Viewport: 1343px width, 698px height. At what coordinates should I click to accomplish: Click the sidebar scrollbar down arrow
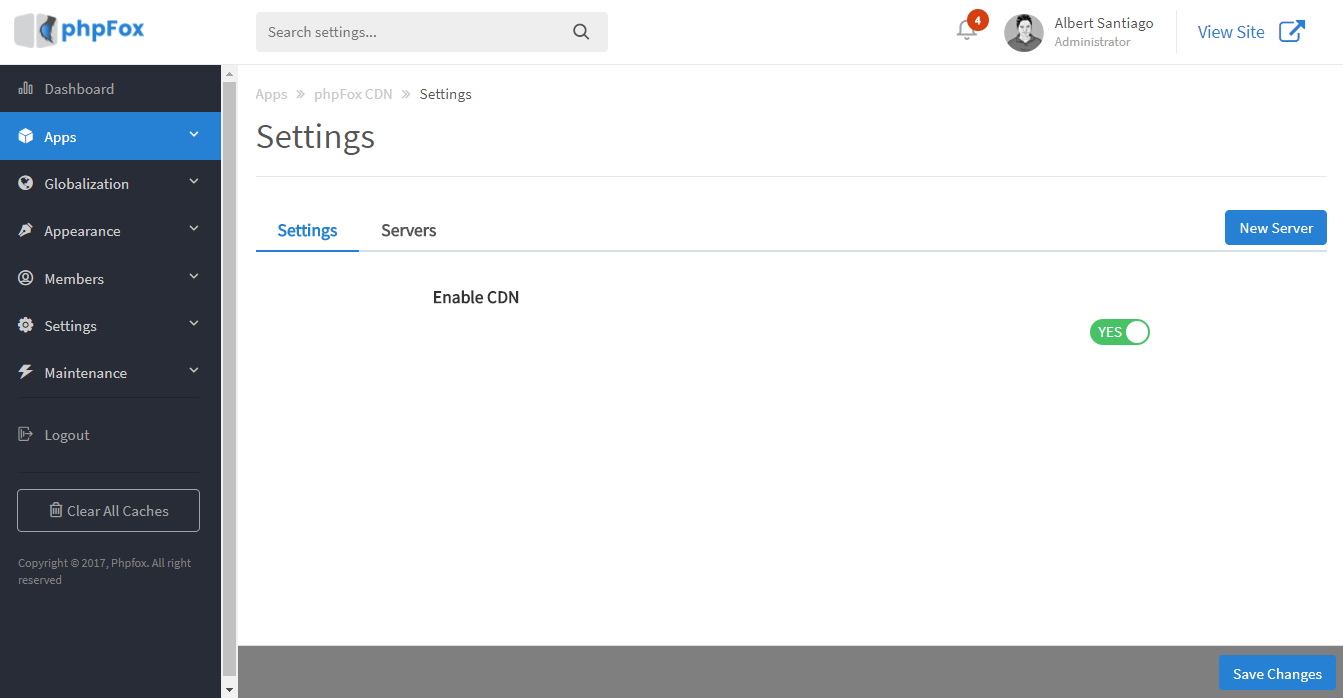point(229,689)
